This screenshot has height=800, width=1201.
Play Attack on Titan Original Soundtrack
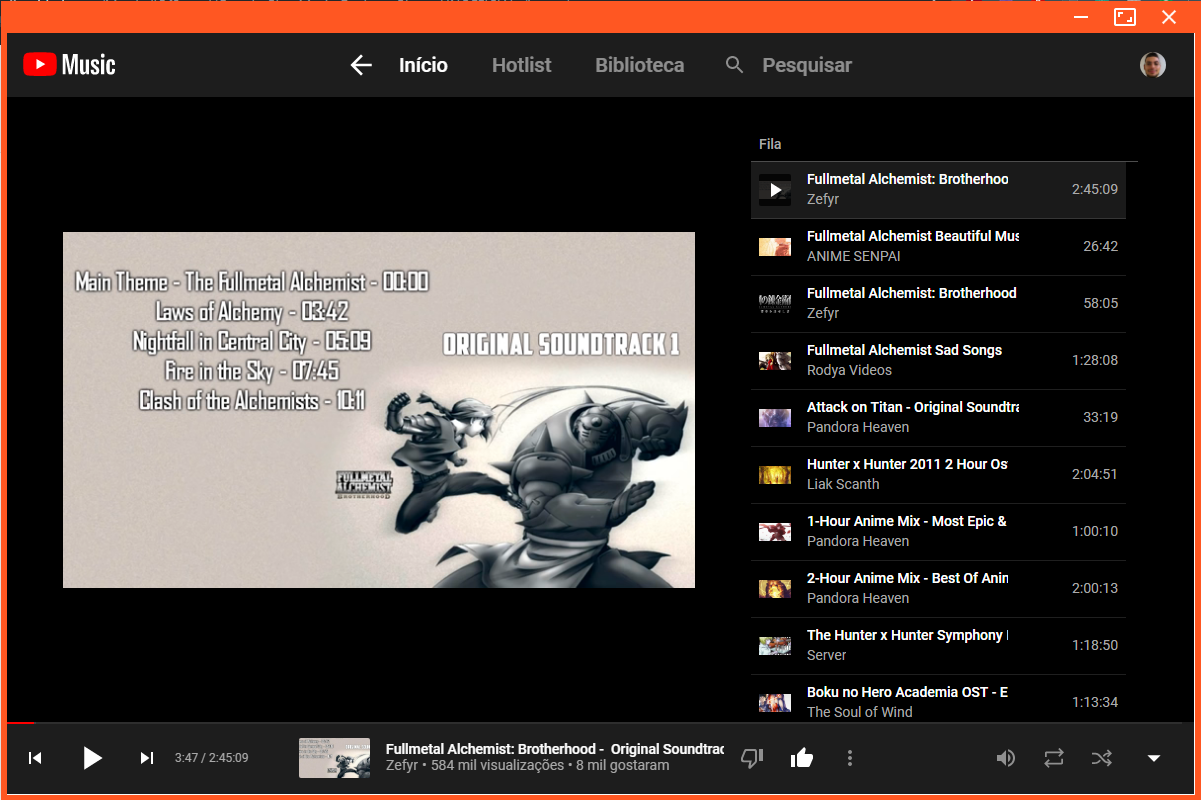pyautogui.click(x=938, y=418)
